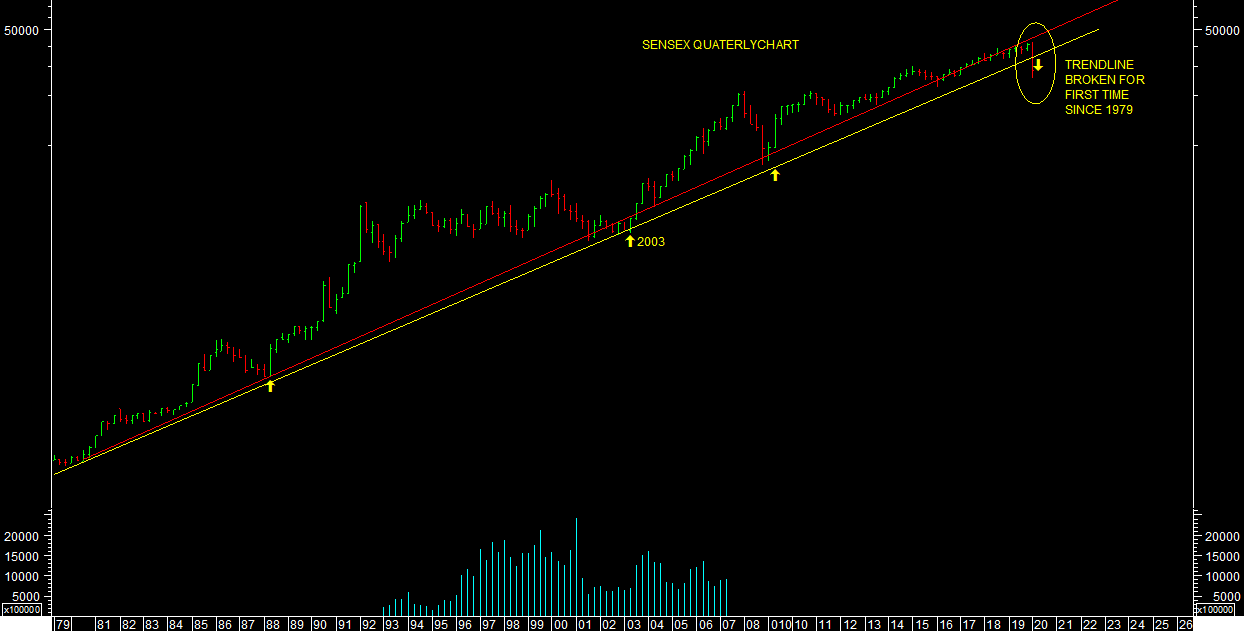Click the yellow up arrow below the 1988 candle
Screen dimensions: 1244x631
tap(269, 385)
